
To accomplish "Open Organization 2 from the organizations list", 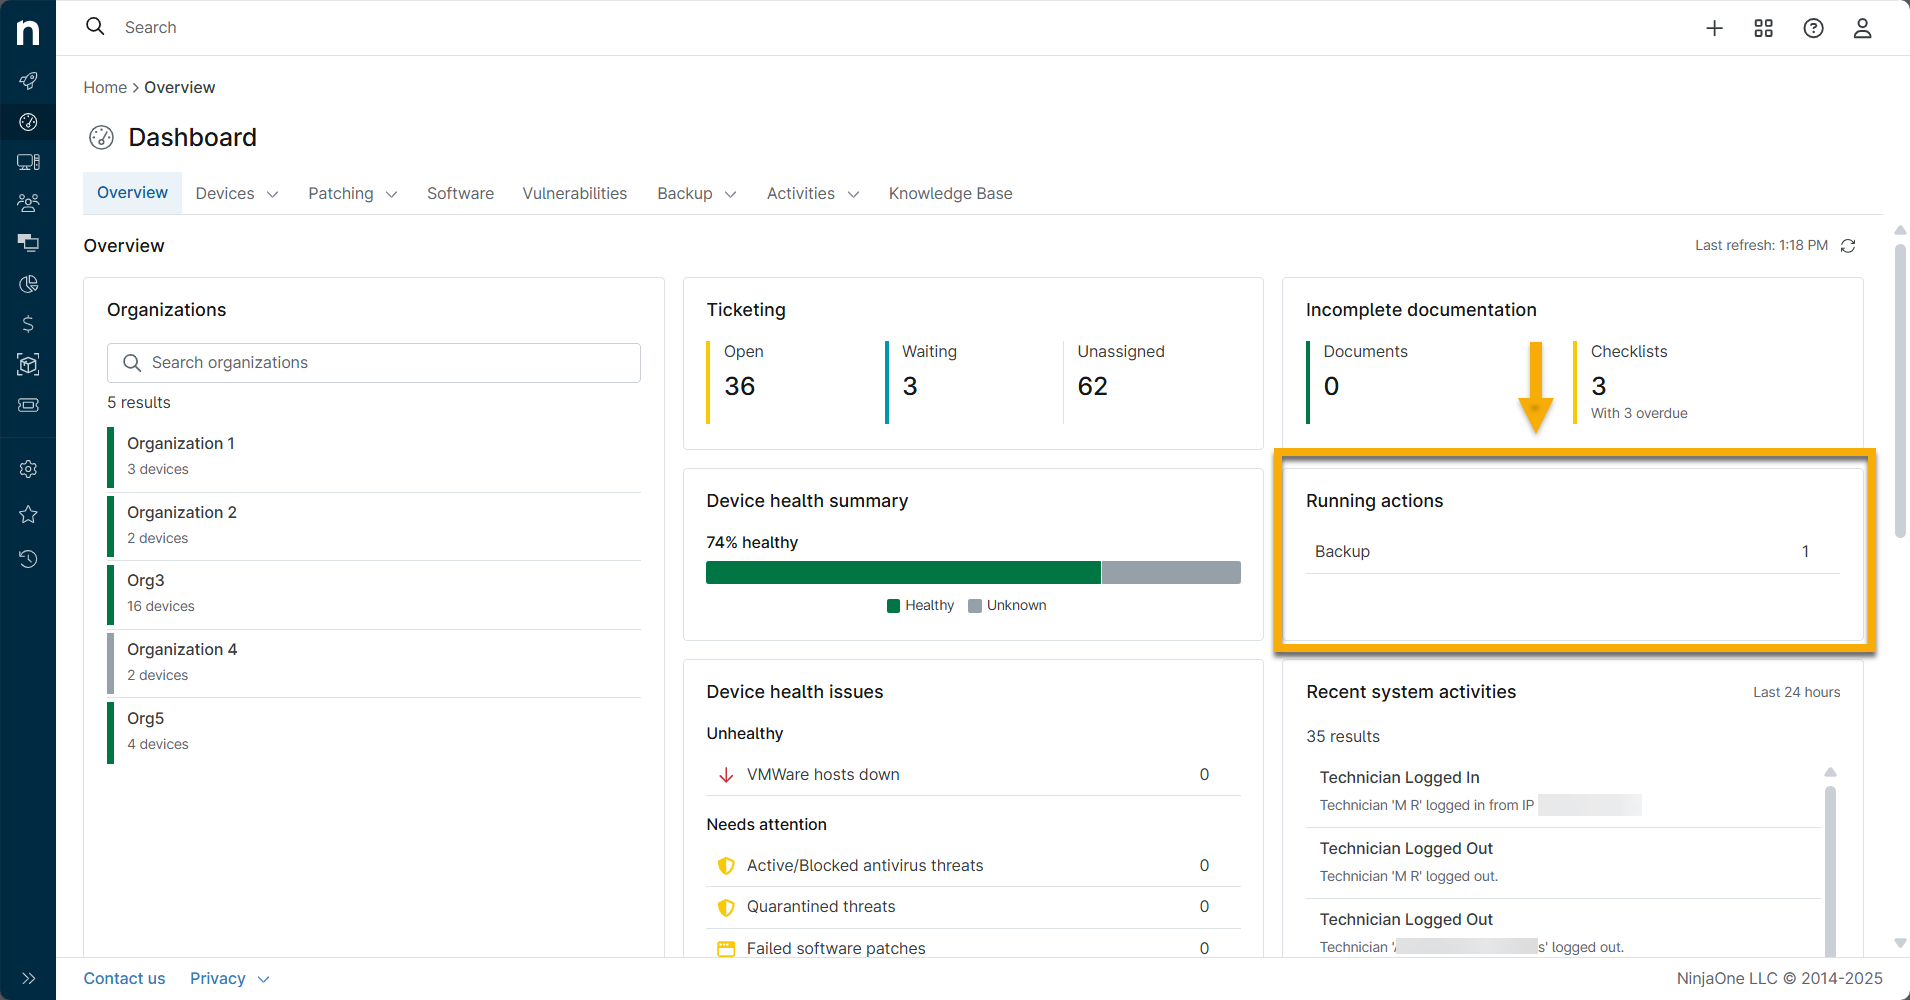I will [181, 512].
